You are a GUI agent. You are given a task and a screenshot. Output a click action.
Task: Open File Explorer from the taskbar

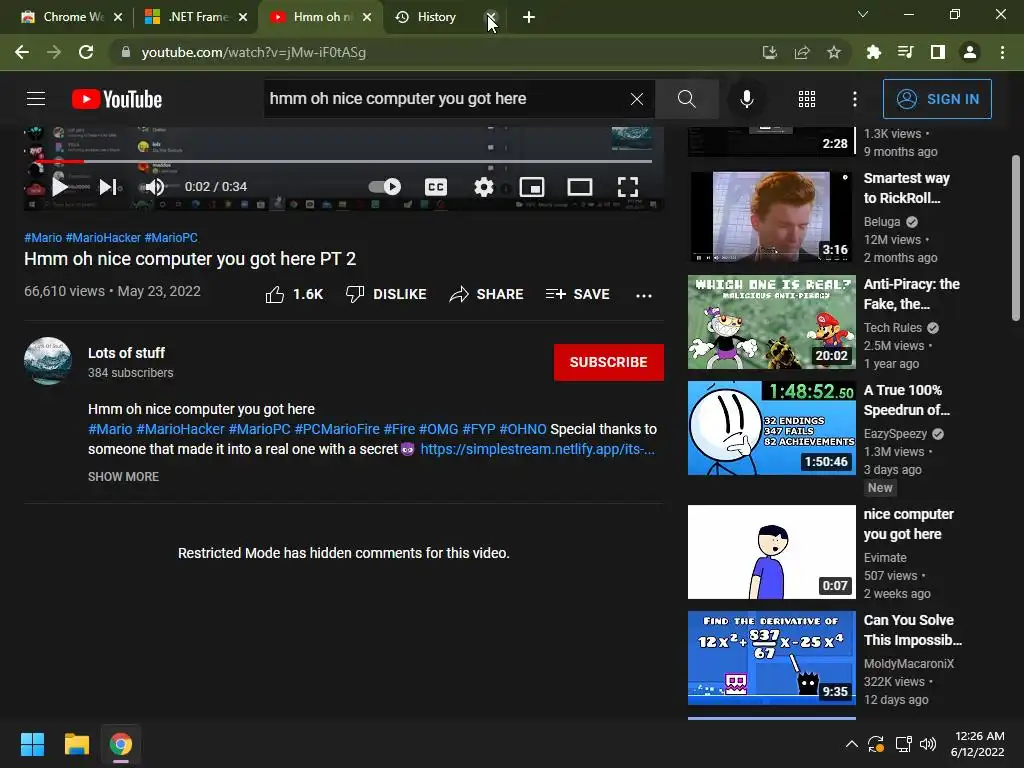[76, 744]
